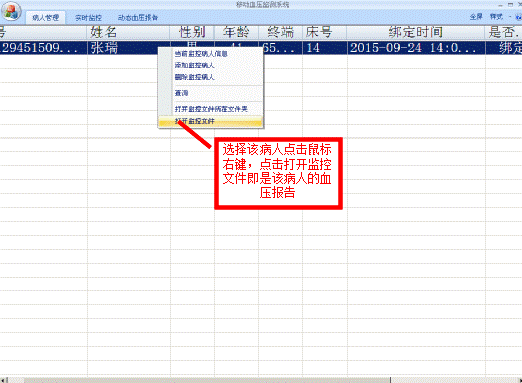Click the help icon in the ribbon corner
Viewport: 522px width, 383px height.
(518, 17)
